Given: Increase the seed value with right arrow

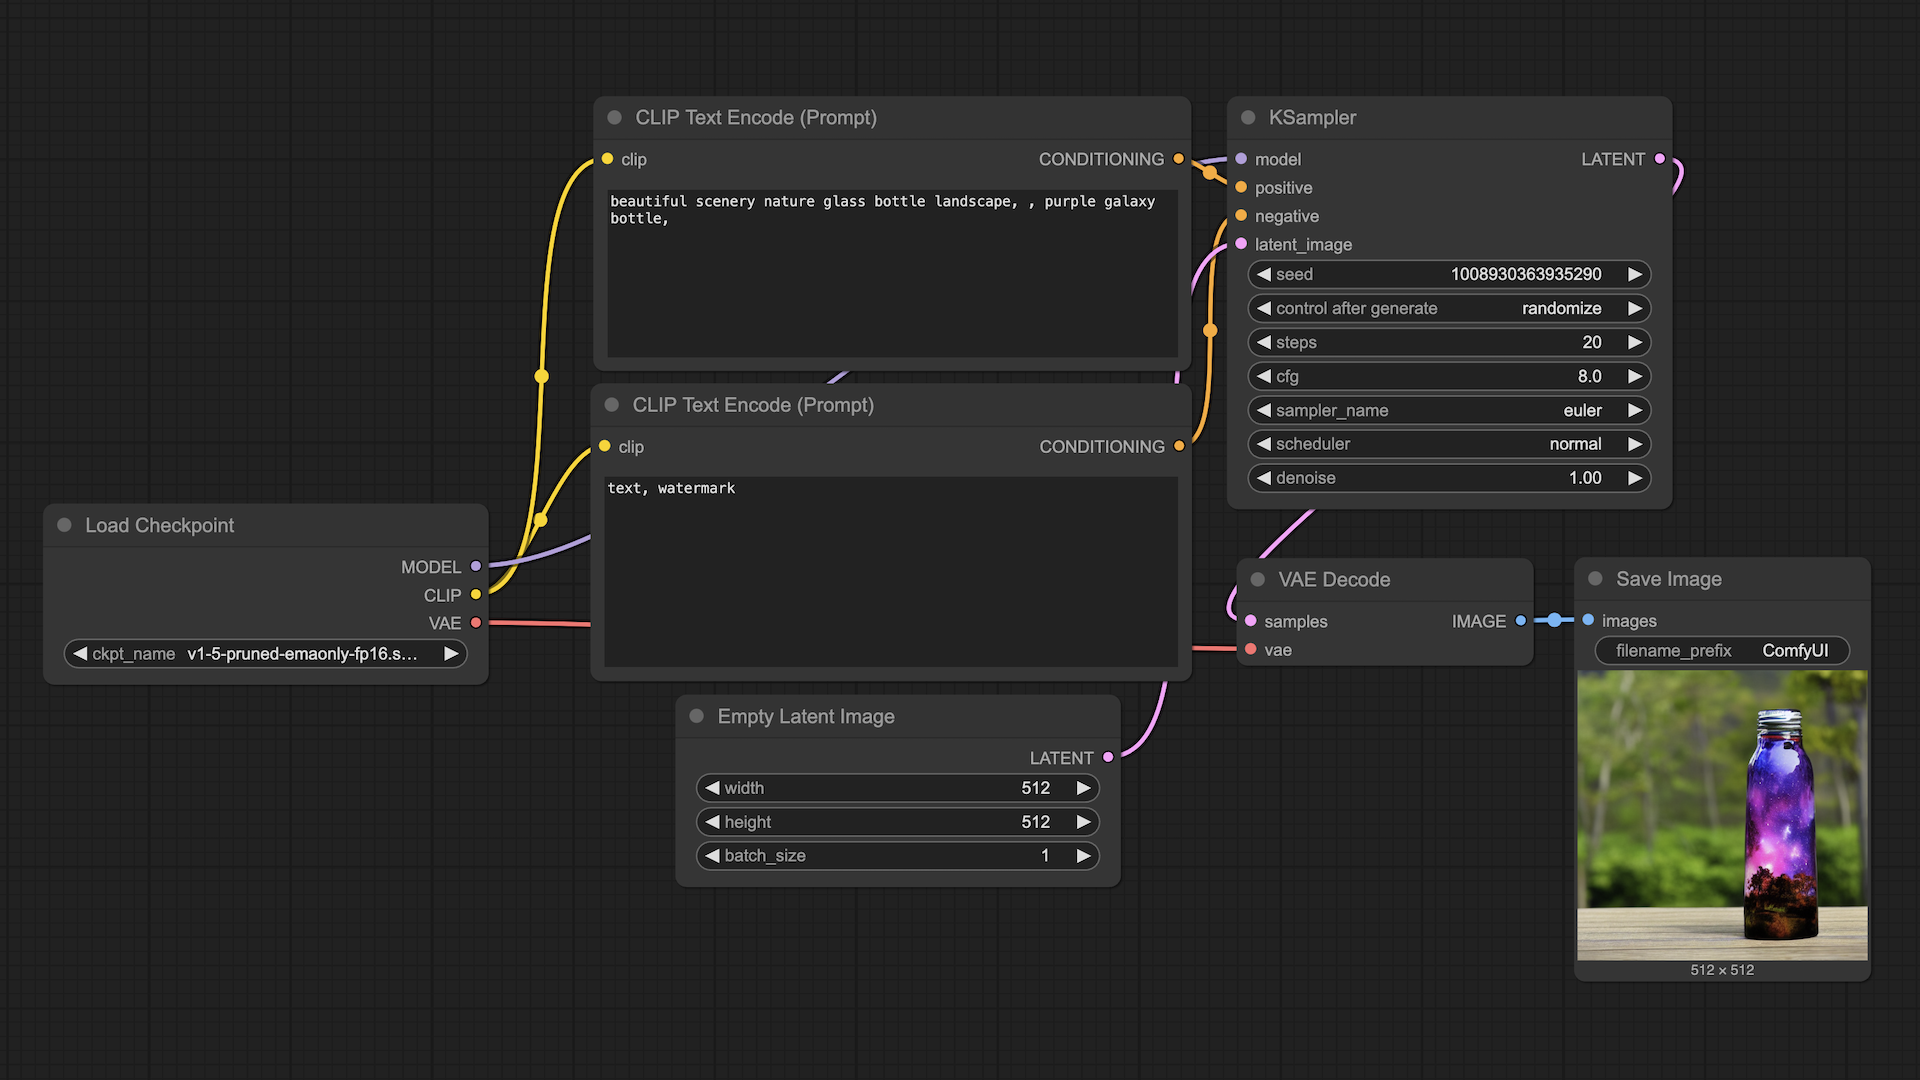Looking at the screenshot, I should tap(1635, 274).
